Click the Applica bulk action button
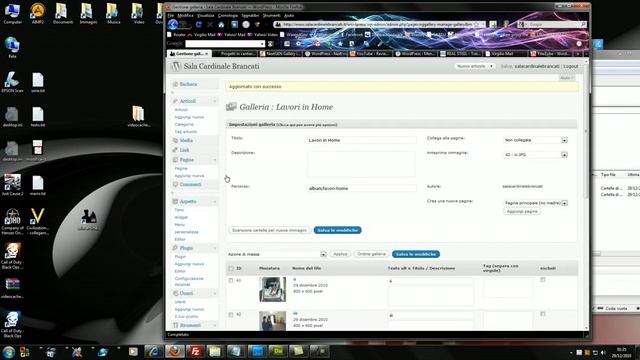The height and width of the screenshot is (360, 640). click(x=340, y=254)
